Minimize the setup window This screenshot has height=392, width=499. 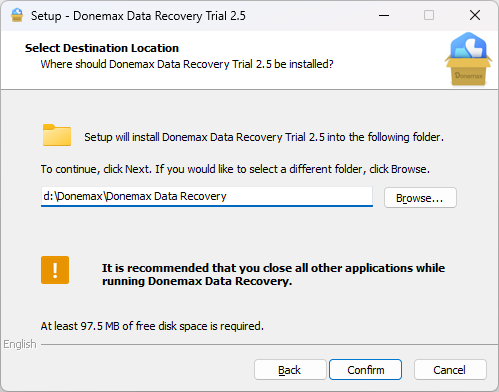pyautogui.click(x=384, y=15)
